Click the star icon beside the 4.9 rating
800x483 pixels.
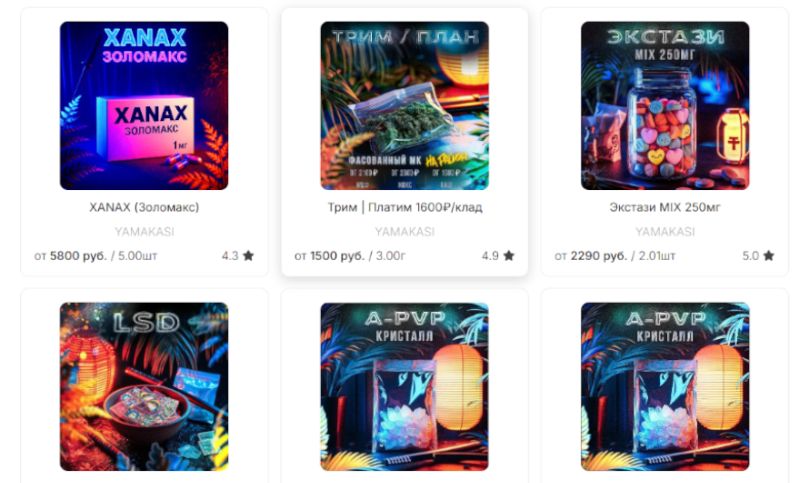[509, 256]
